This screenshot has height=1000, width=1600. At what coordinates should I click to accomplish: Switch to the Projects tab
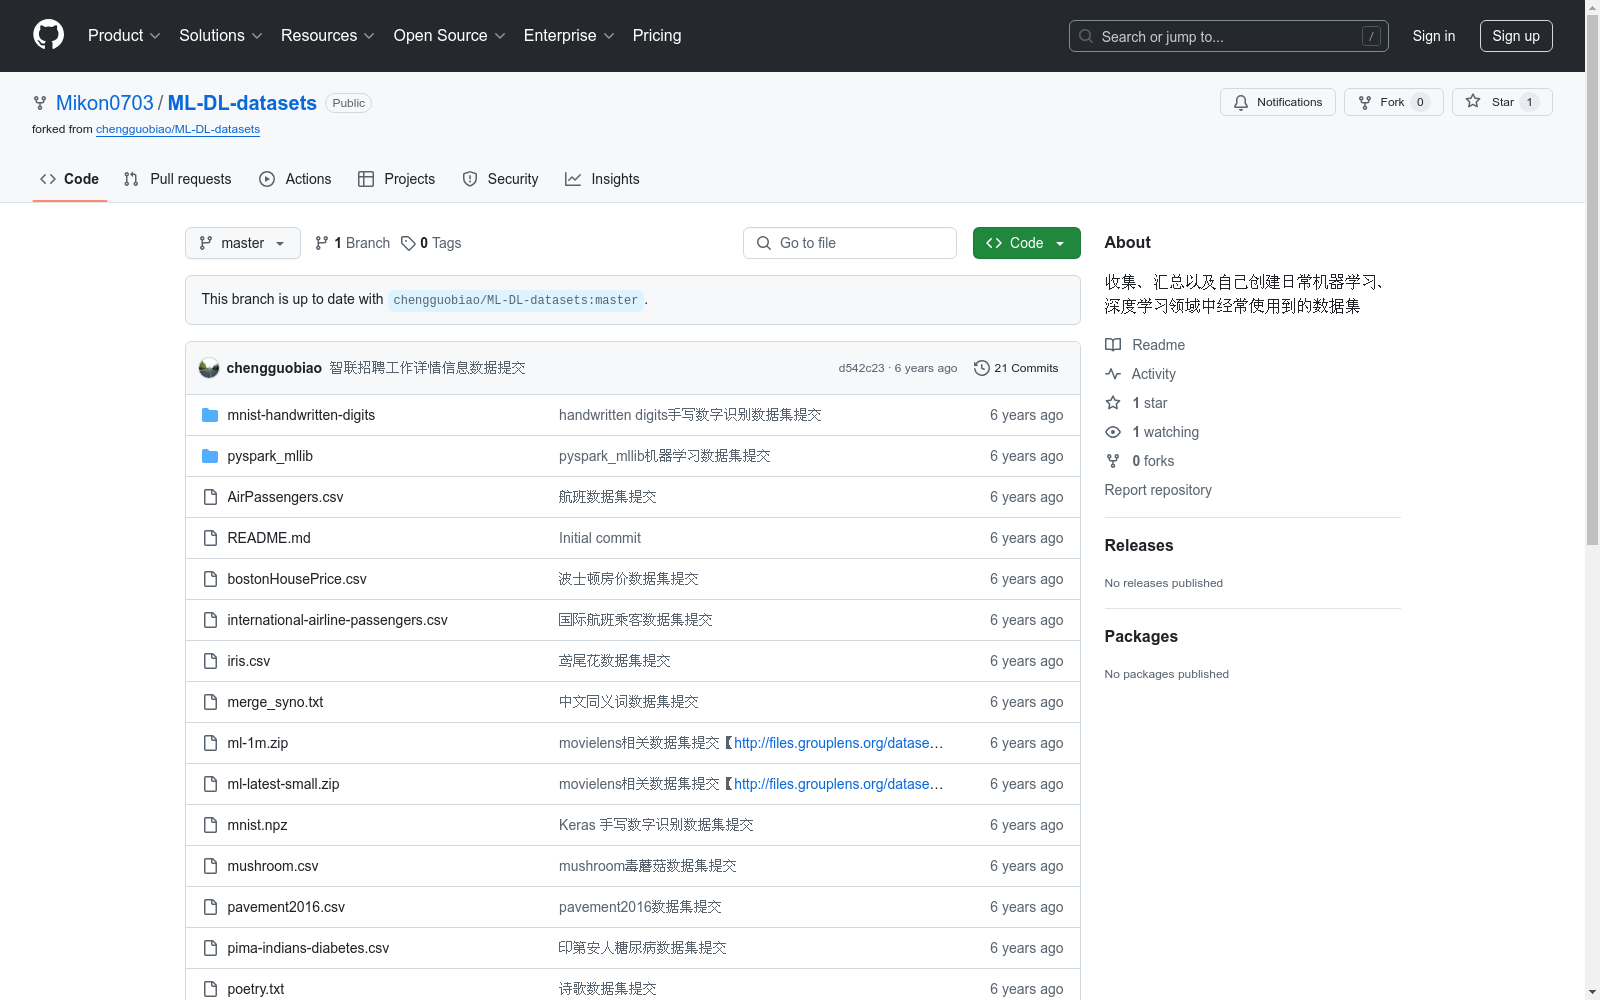397,179
